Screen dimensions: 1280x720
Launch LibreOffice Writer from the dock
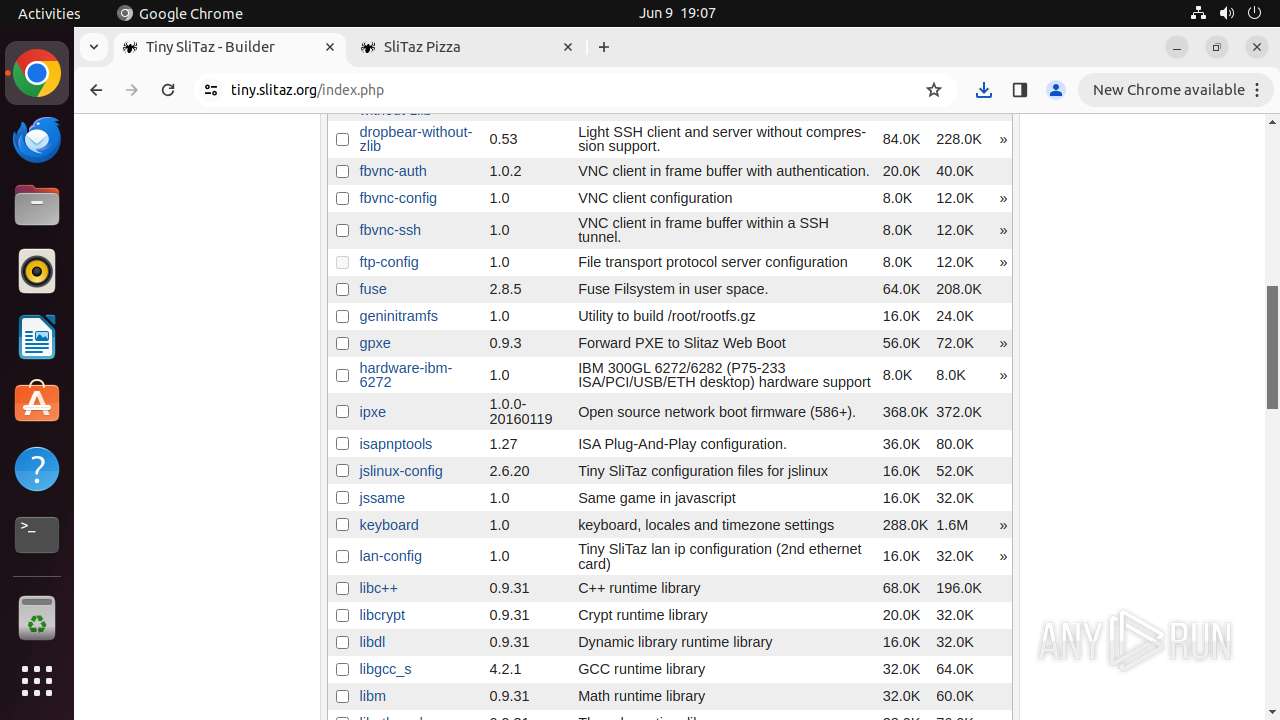(37, 337)
